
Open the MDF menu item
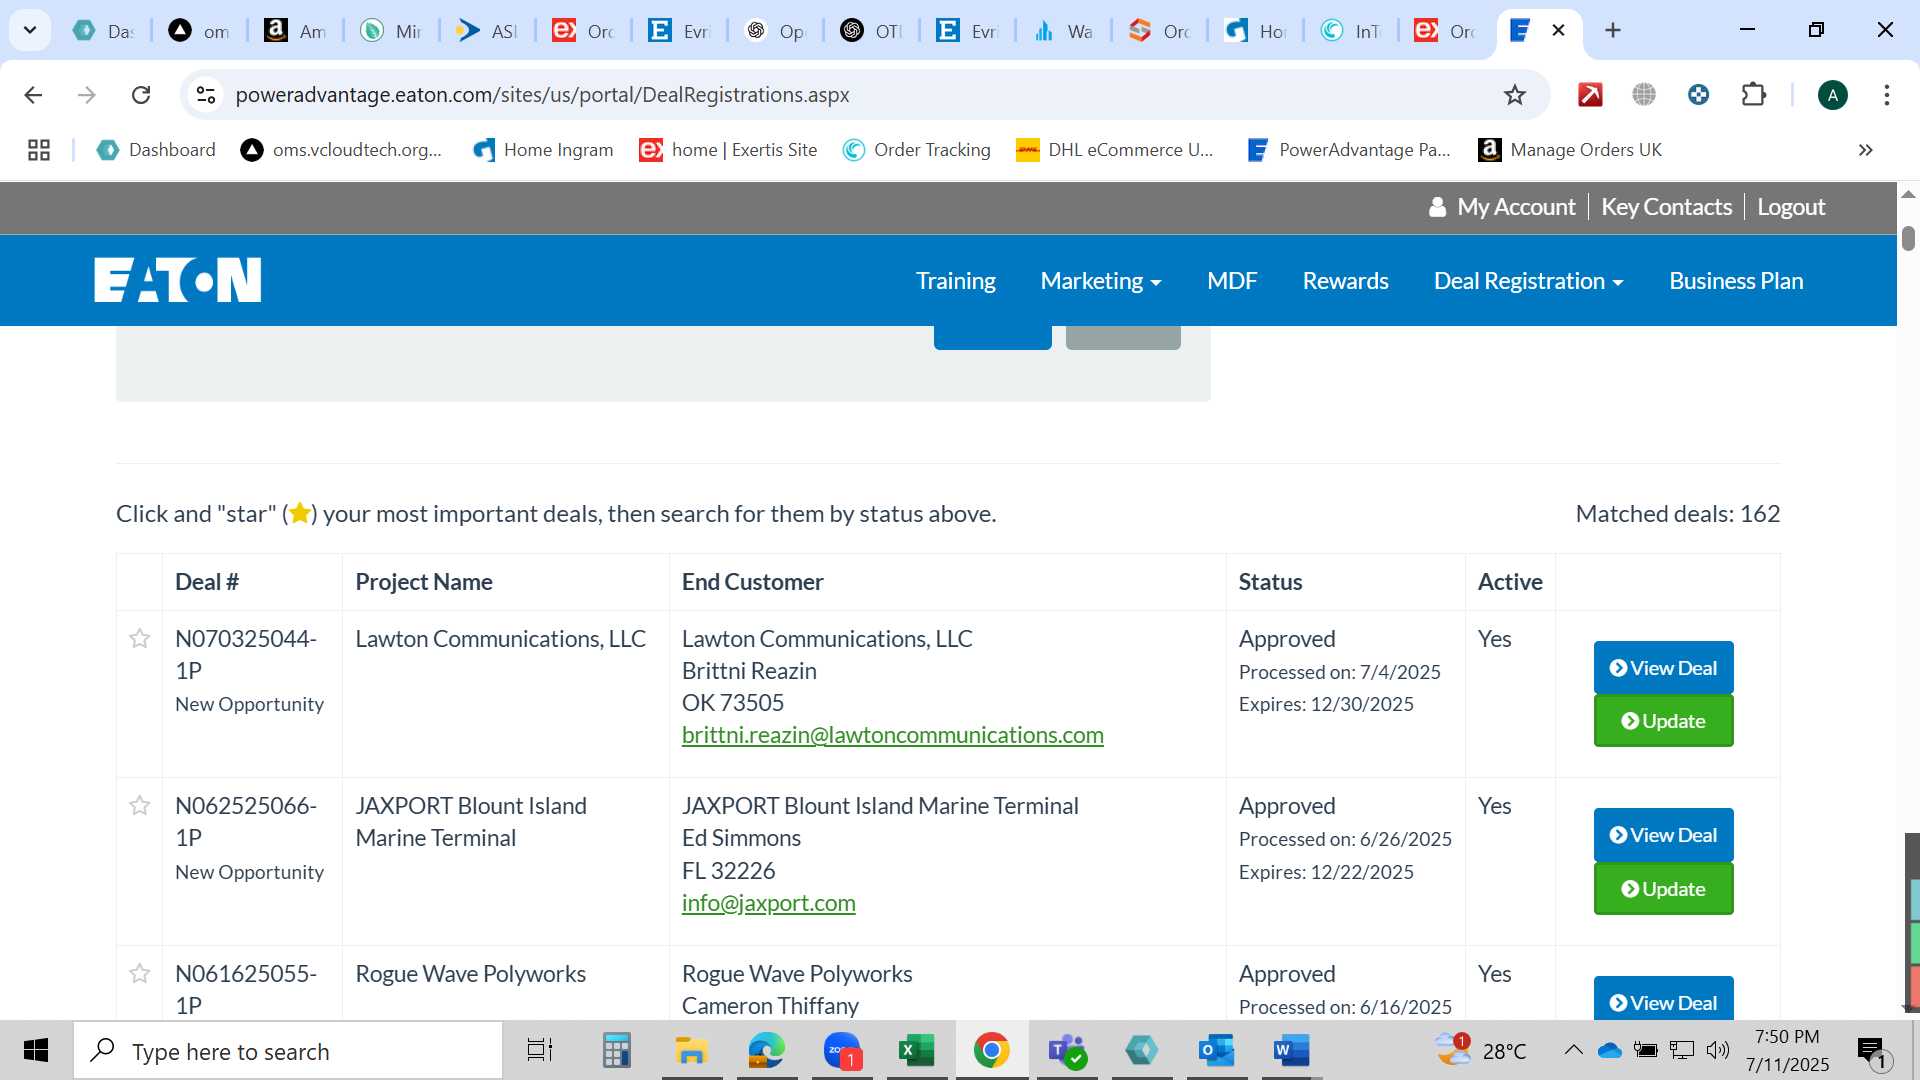1232,281
